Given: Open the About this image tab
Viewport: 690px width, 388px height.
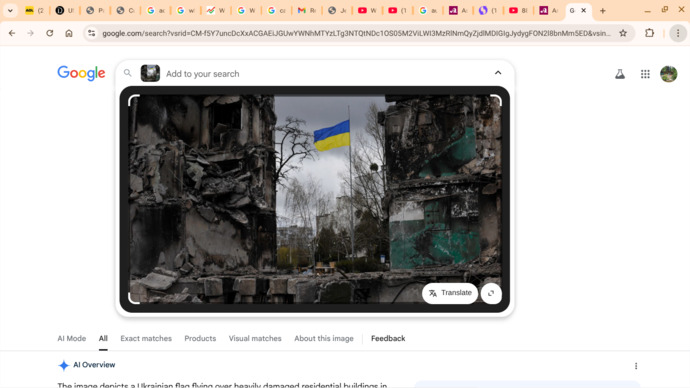Looking at the screenshot, I should [x=324, y=338].
